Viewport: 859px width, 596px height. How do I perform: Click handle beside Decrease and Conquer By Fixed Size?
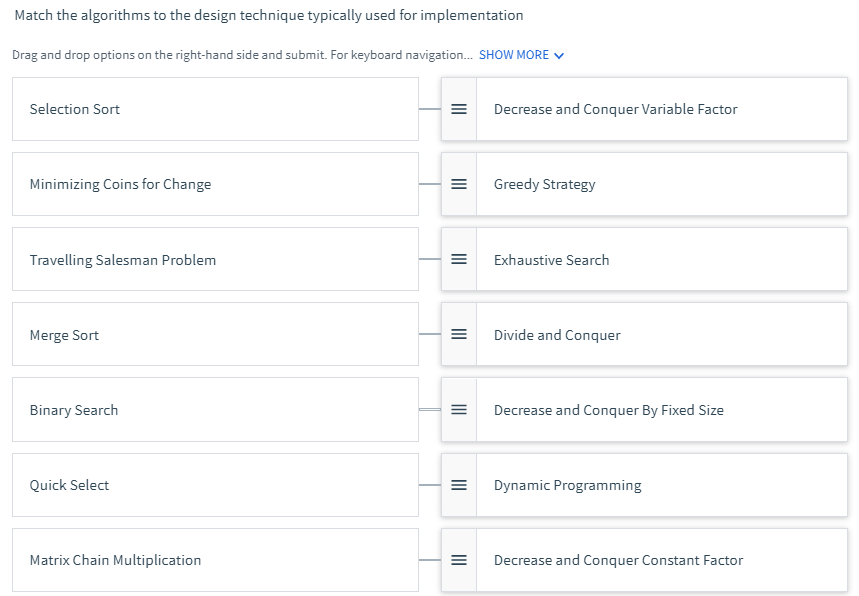point(459,409)
